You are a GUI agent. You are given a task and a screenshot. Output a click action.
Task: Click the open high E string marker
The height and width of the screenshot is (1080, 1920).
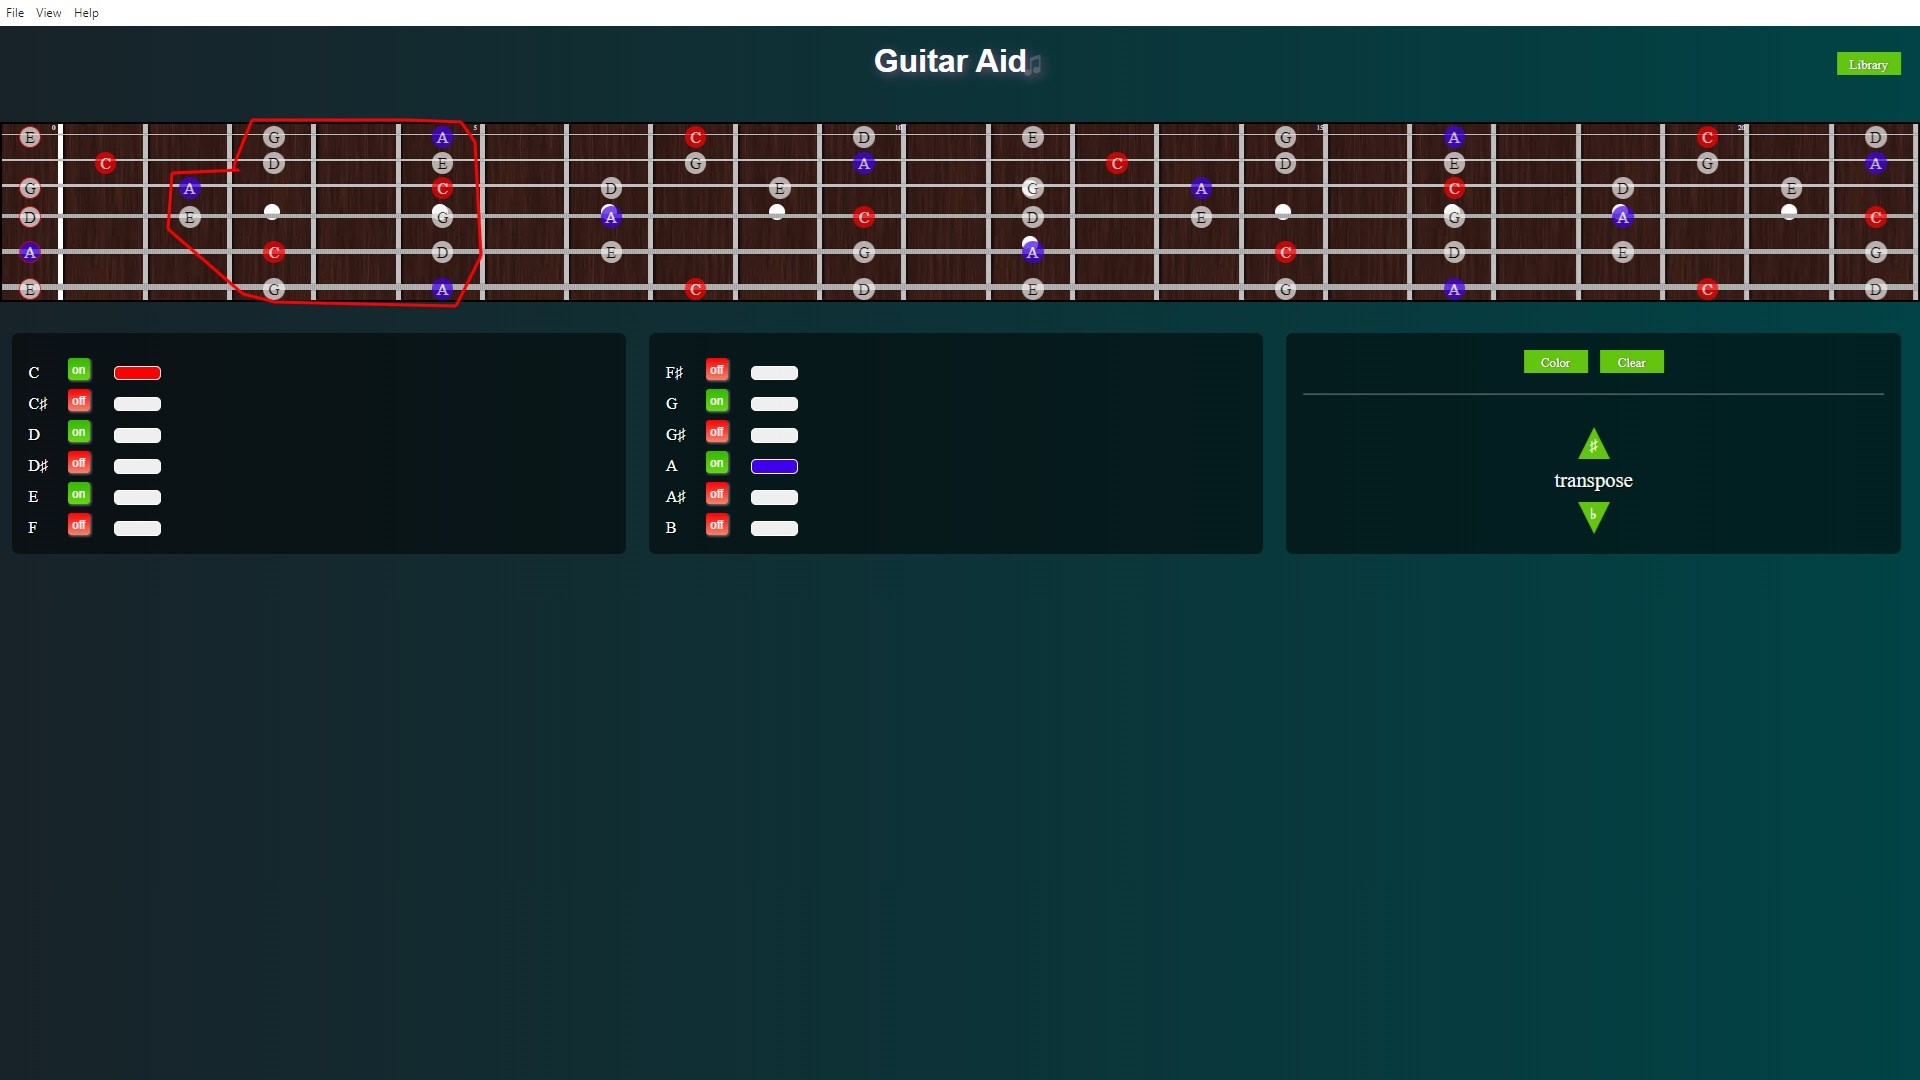point(30,137)
